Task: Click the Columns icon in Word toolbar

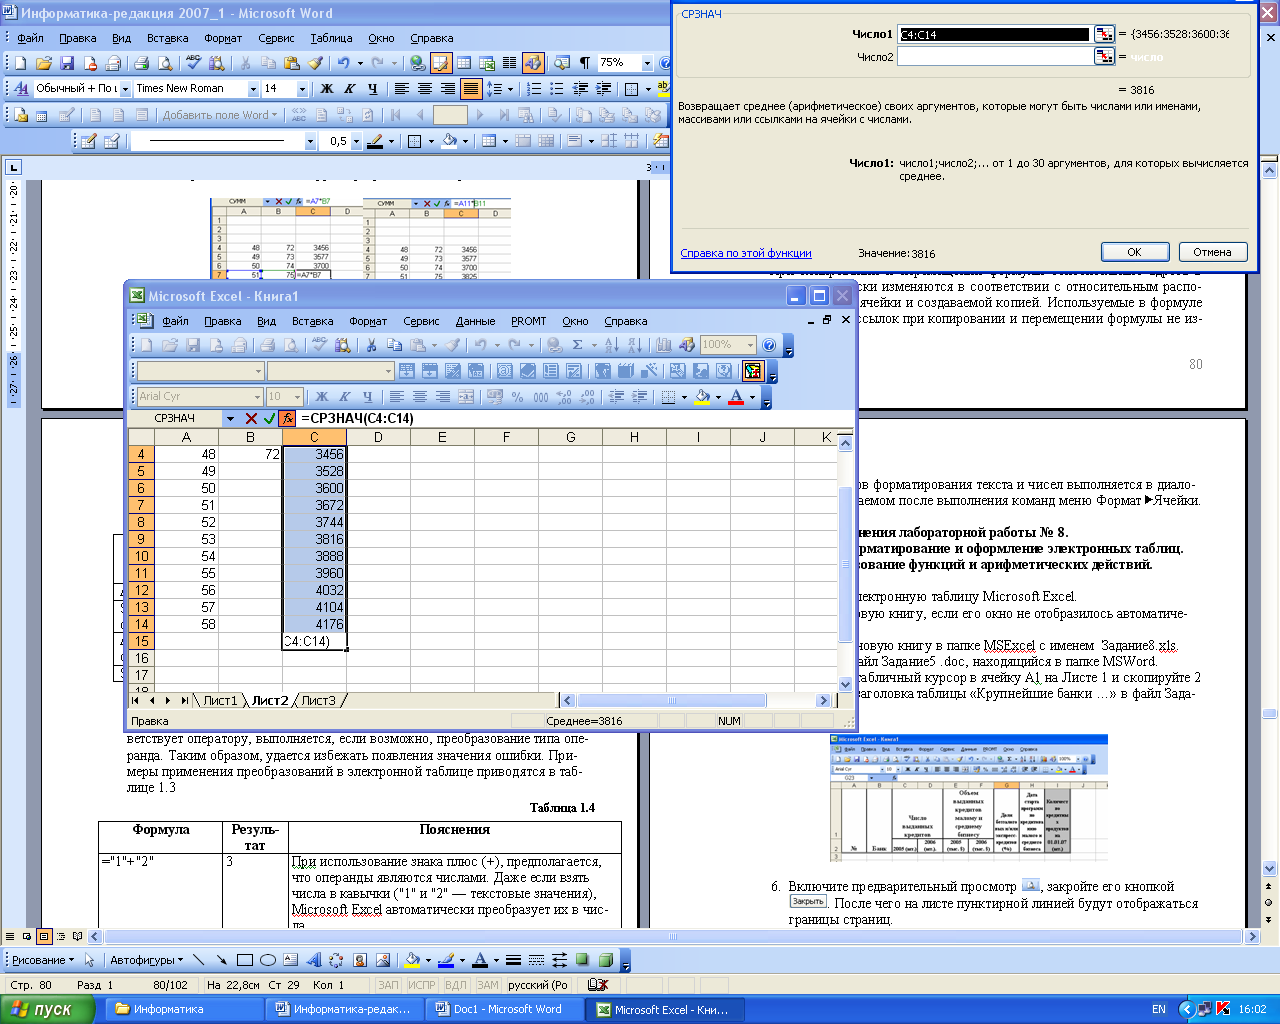Action: coord(510,63)
